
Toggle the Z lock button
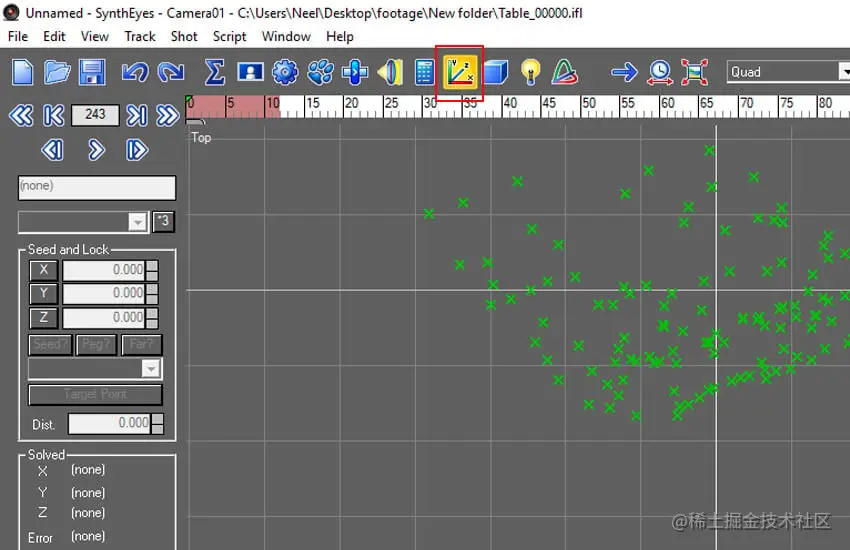point(43,318)
